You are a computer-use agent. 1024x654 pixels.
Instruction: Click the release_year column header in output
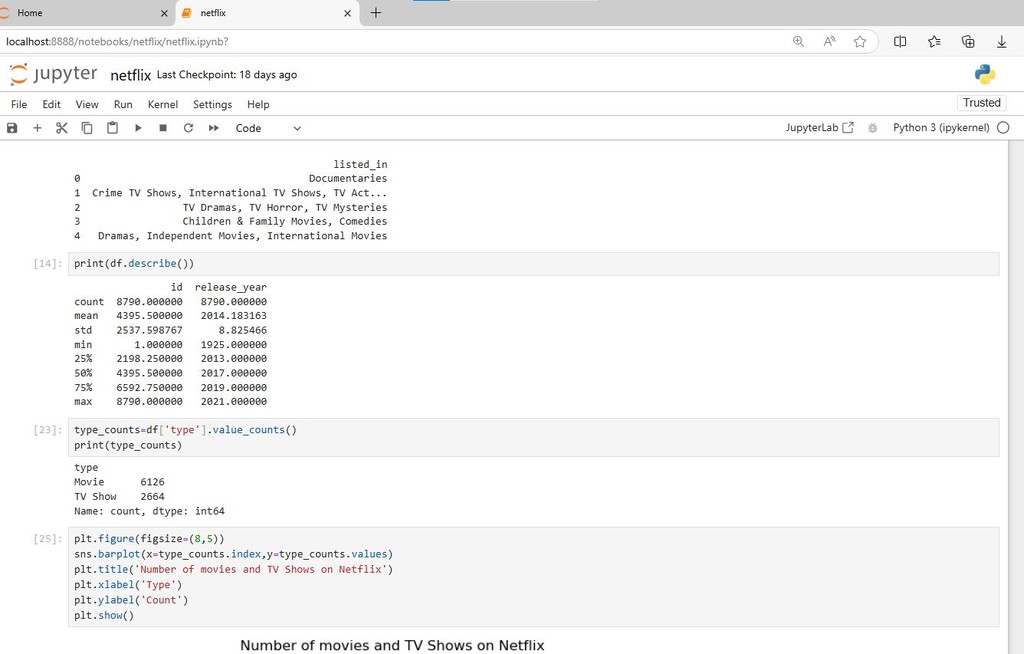(x=231, y=287)
